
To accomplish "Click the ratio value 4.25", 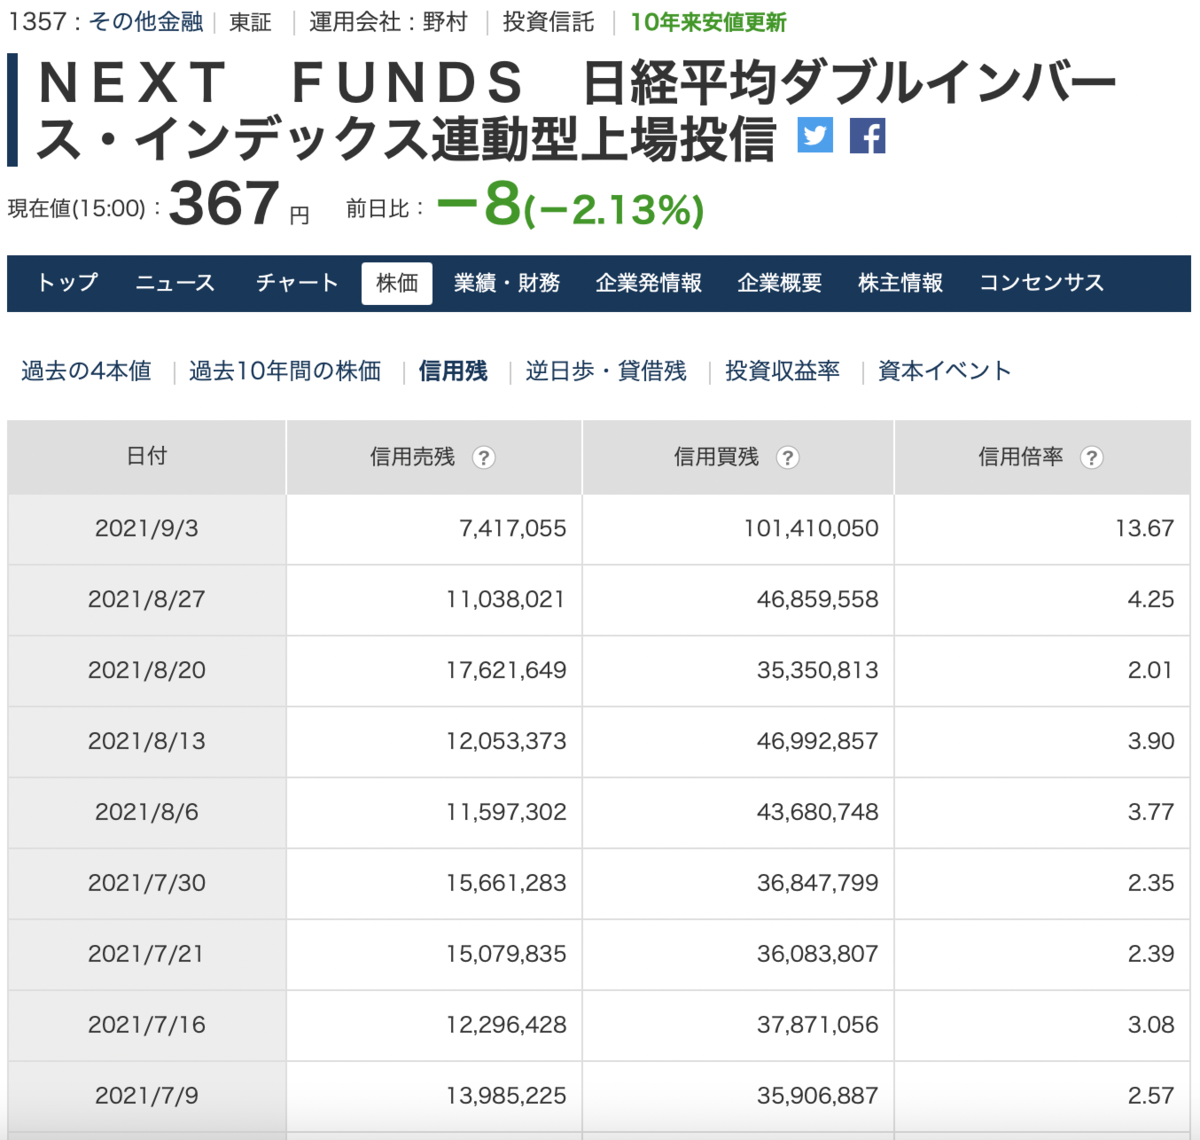I will point(1151,600).
